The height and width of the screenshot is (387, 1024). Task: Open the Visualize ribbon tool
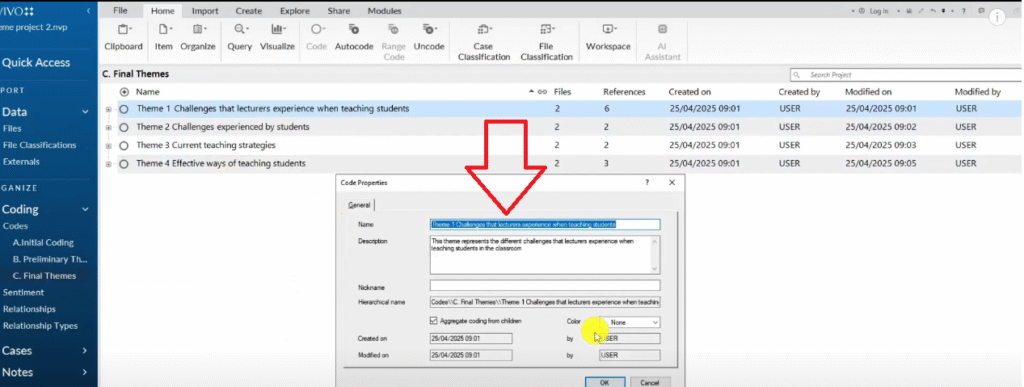click(278, 37)
